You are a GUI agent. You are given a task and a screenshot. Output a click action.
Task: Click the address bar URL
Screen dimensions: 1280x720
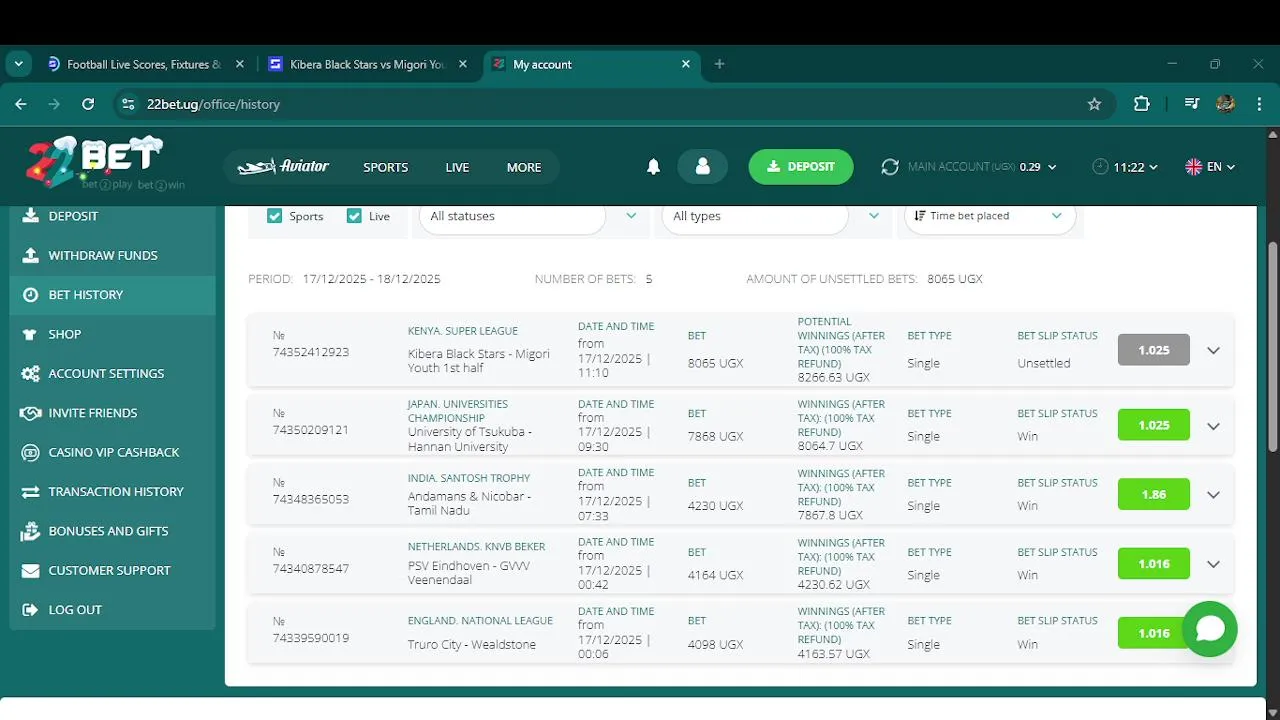point(213,104)
